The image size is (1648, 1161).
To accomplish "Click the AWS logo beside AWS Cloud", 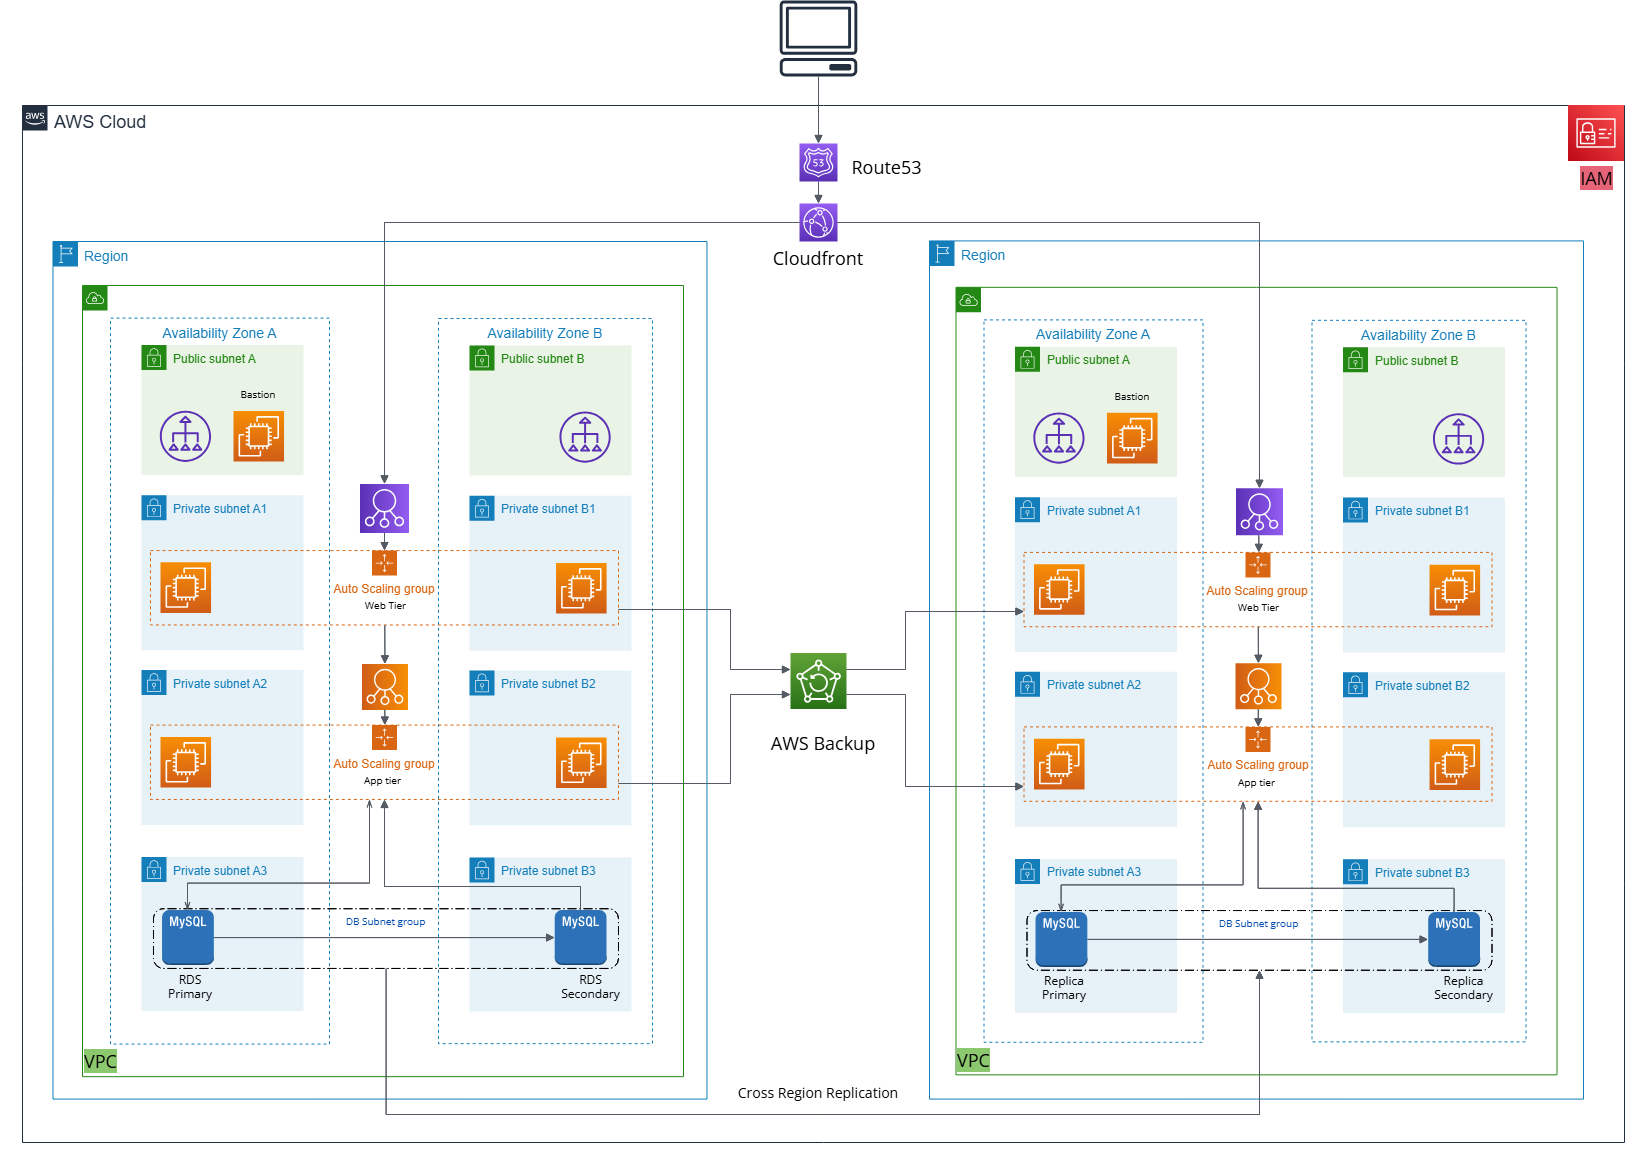I will click(x=35, y=117).
